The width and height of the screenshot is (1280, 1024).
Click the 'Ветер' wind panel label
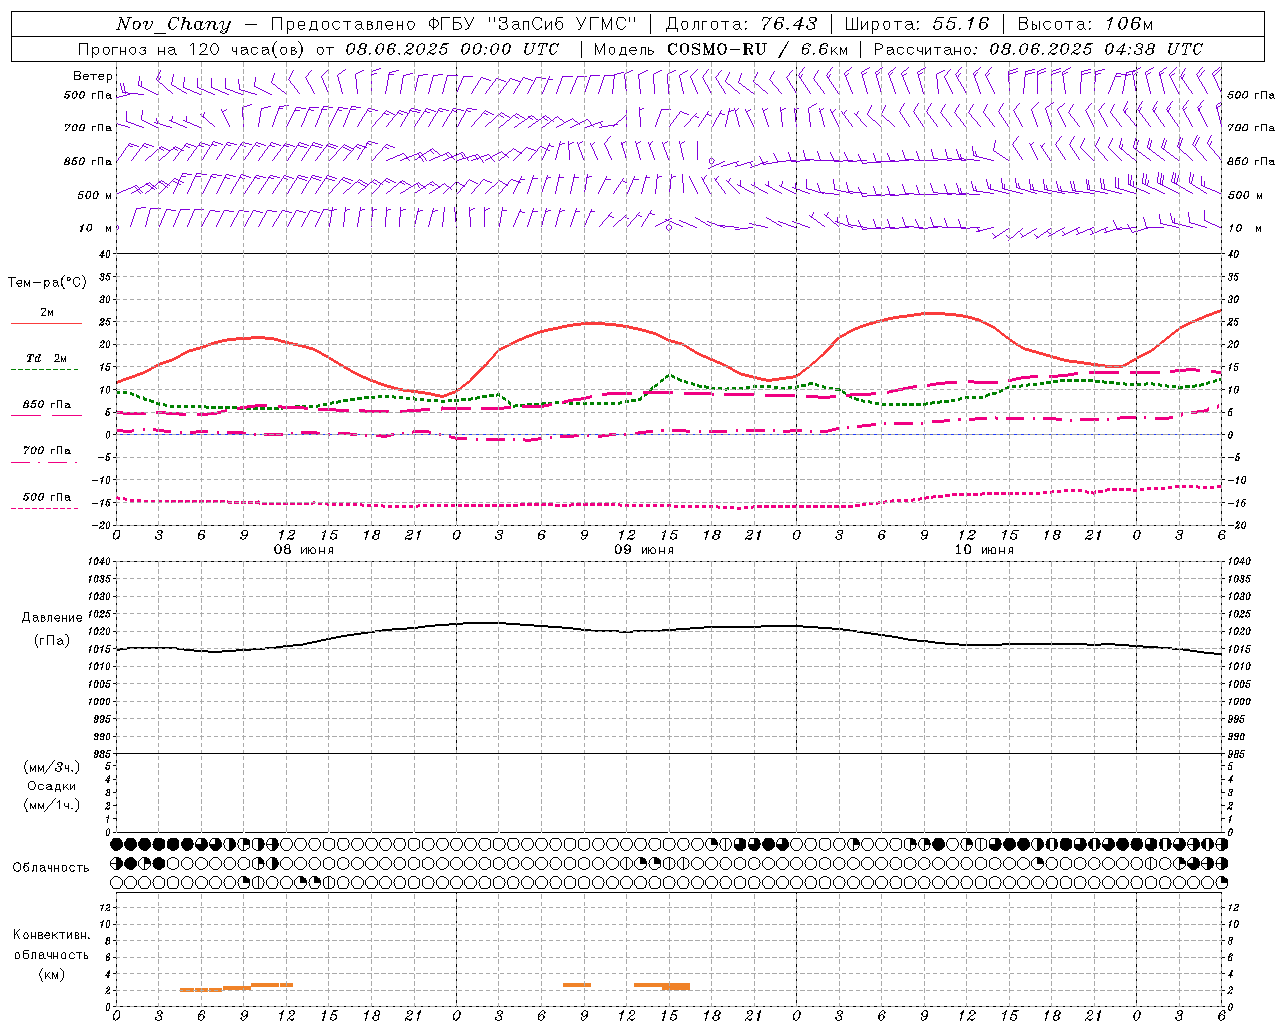click(93, 76)
